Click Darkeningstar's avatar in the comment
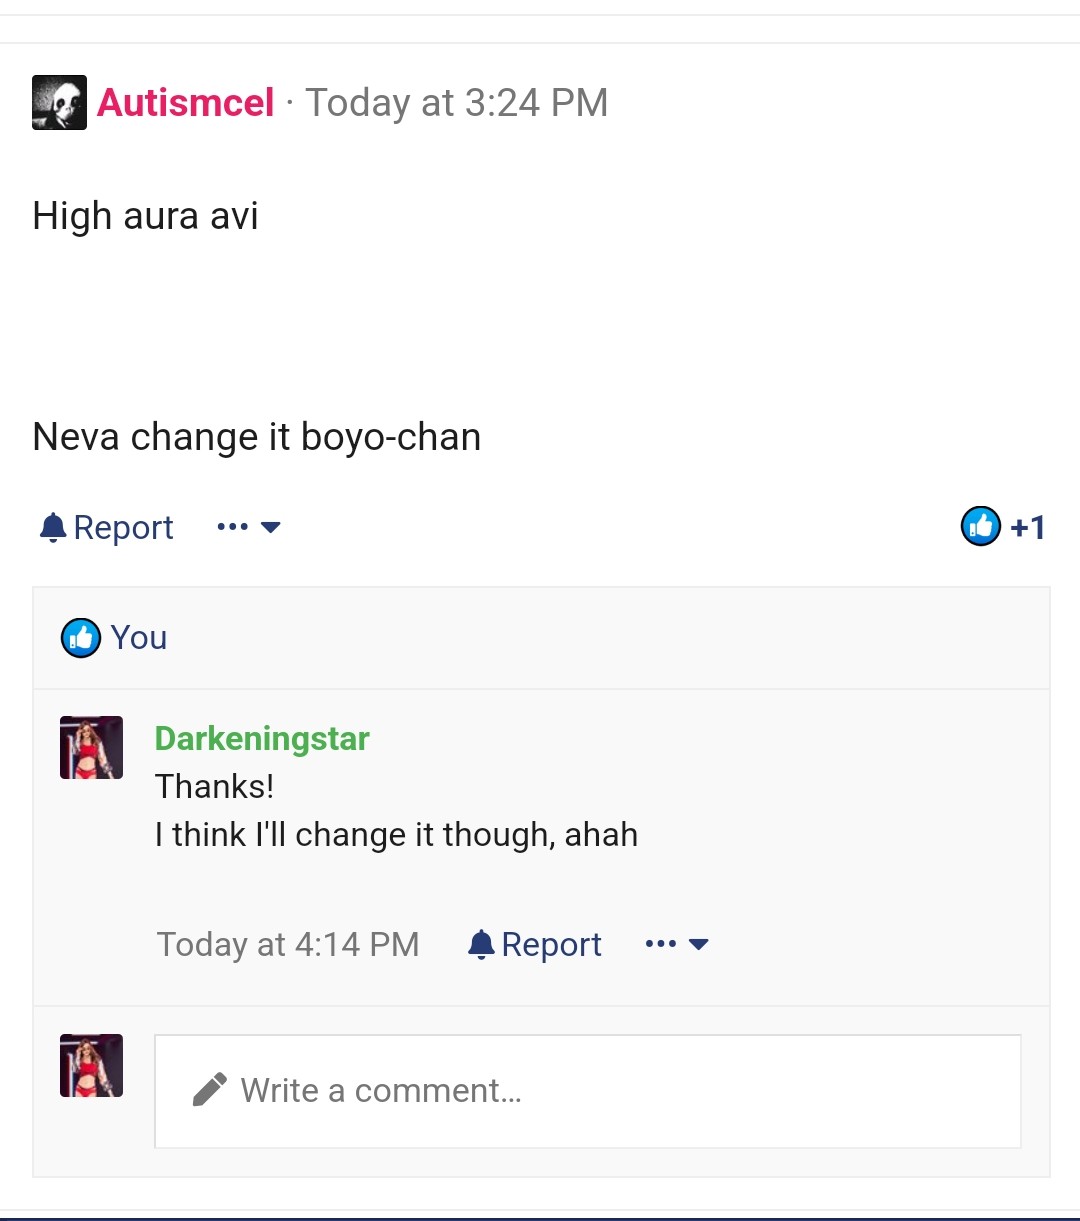This screenshot has width=1080, height=1221. [x=91, y=747]
